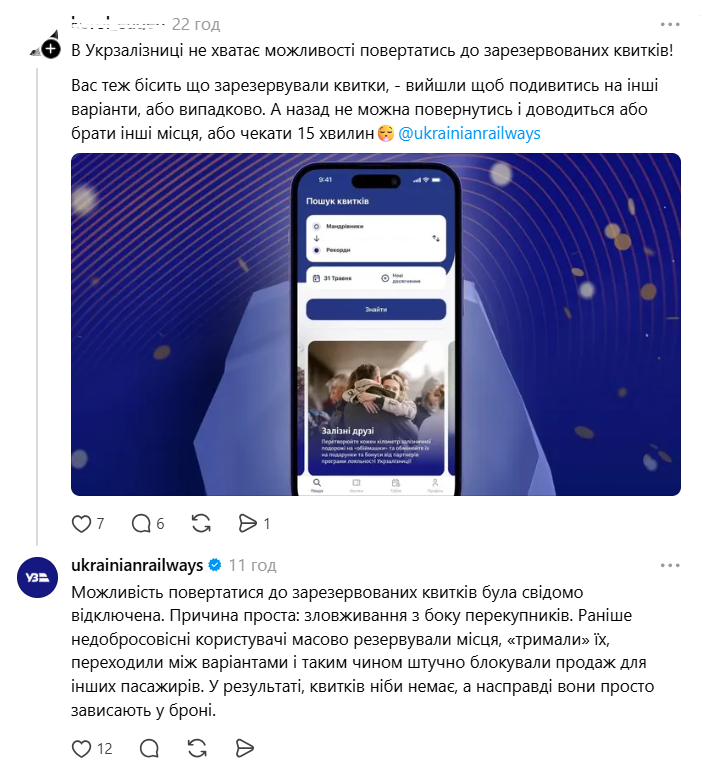The image size is (701, 773).
Task: Open the more options menu on the first post
Action: 670,24
